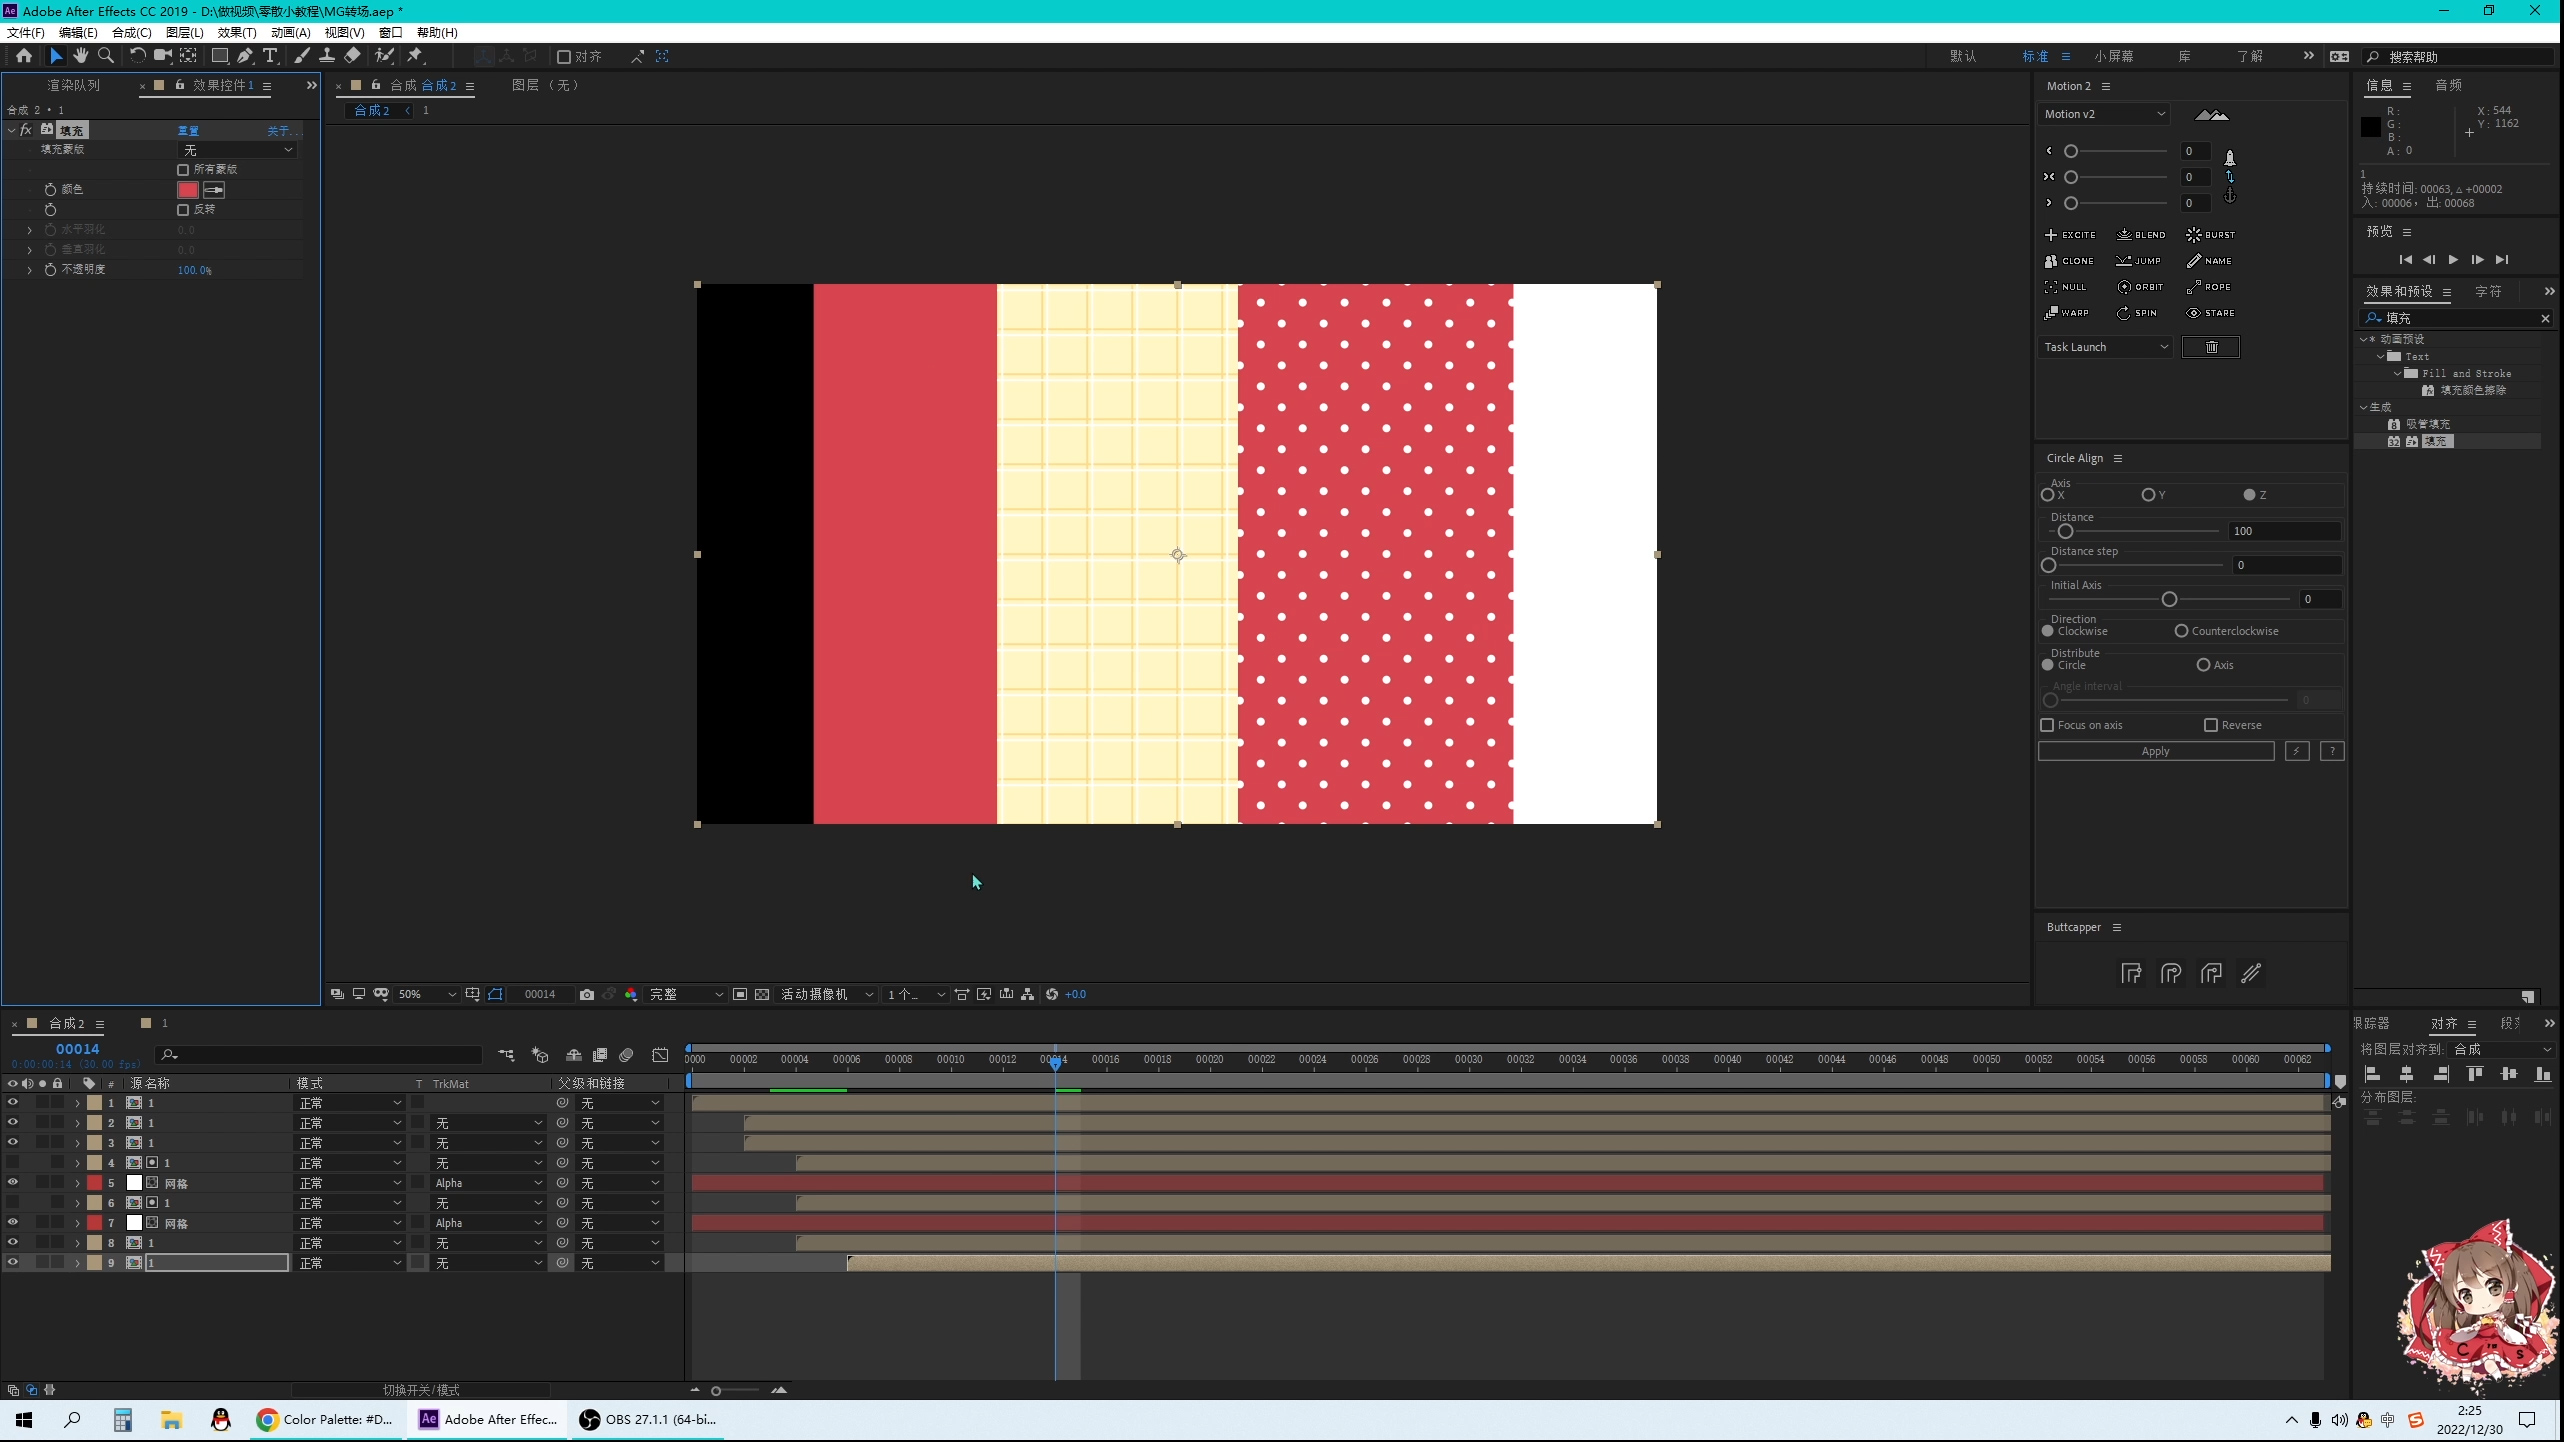Select the Hand tool in toolbar
Screen dimensions: 2564x1442
click(80, 56)
